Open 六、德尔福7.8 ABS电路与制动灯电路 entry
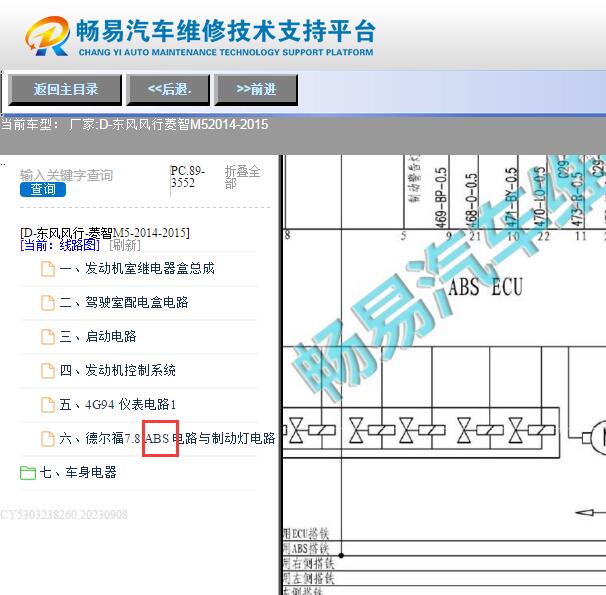 pos(167,439)
